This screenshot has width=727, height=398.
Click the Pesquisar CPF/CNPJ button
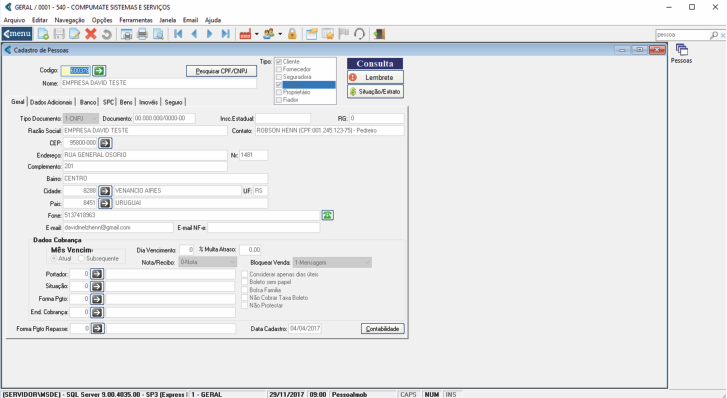(221, 71)
